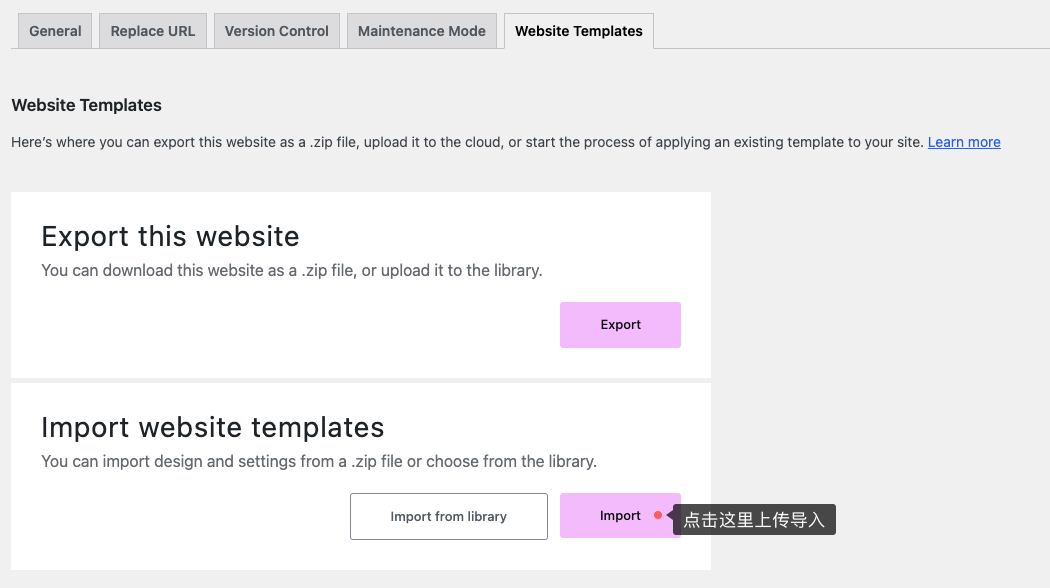Click the Import website templates heading
The image size is (1050, 588).
[x=212, y=427]
